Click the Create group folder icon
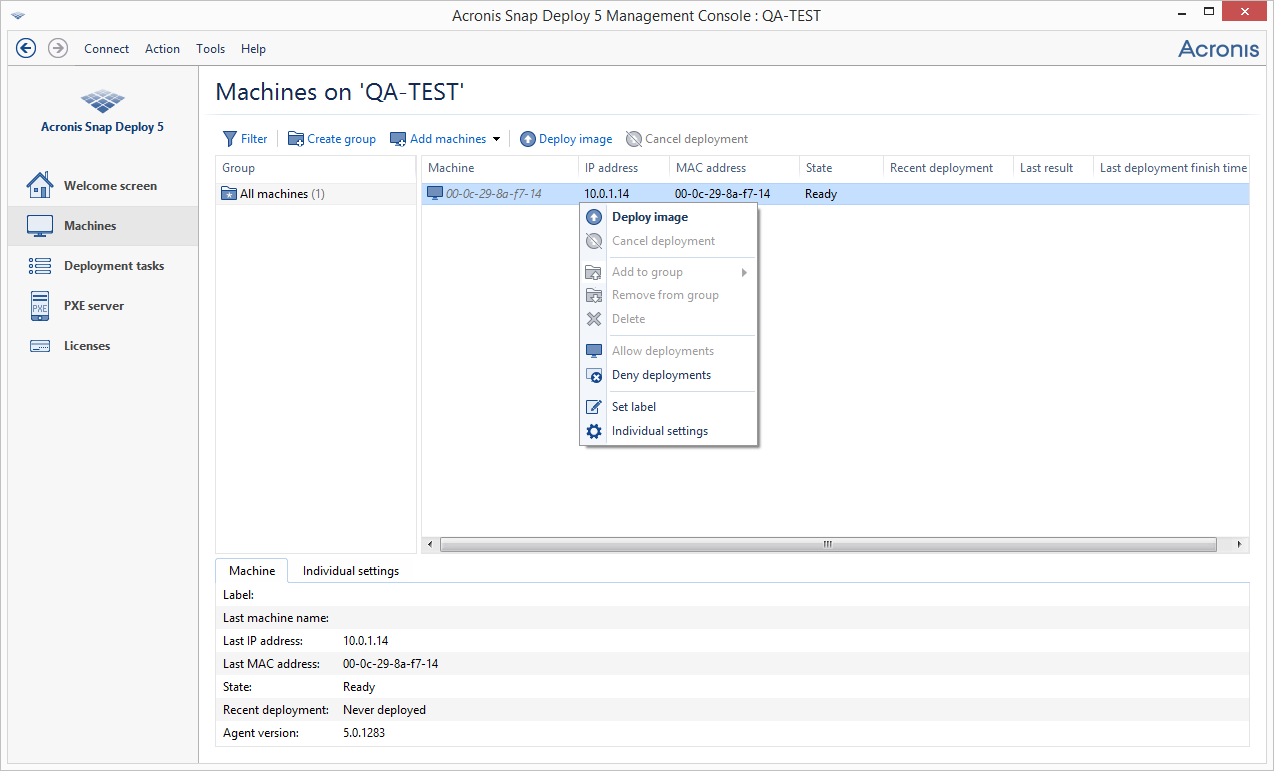 (295, 139)
